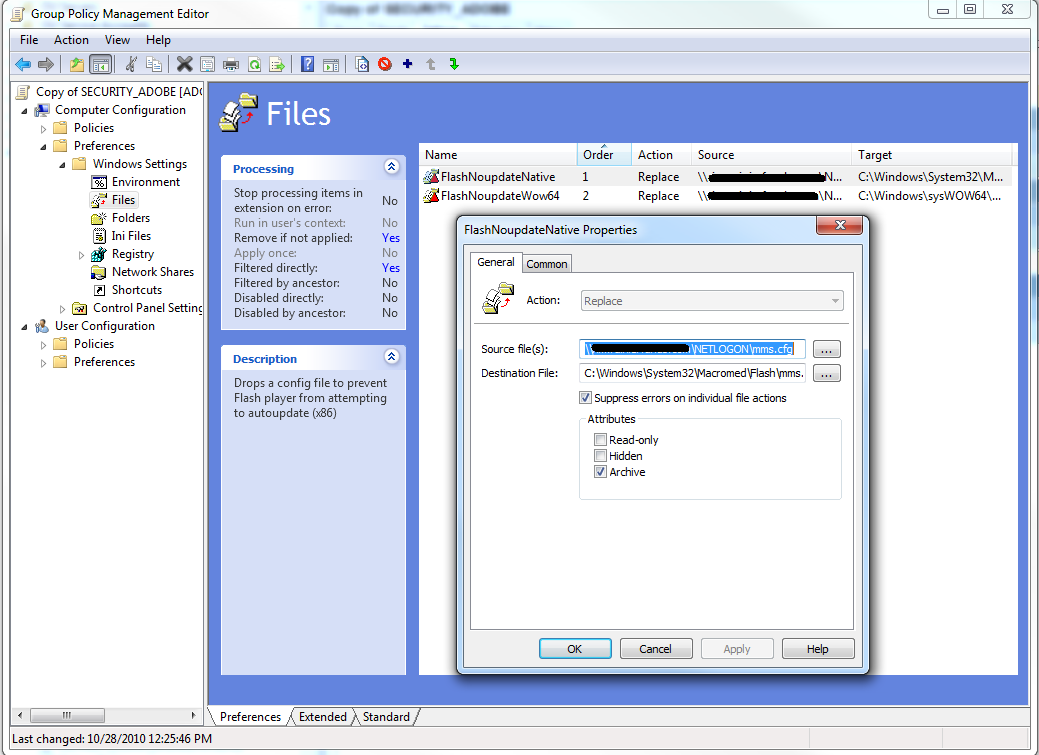Click the Forward arrow in the toolbar
The height and width of the screenshot is (755, 1039).
tap(46, 64)
